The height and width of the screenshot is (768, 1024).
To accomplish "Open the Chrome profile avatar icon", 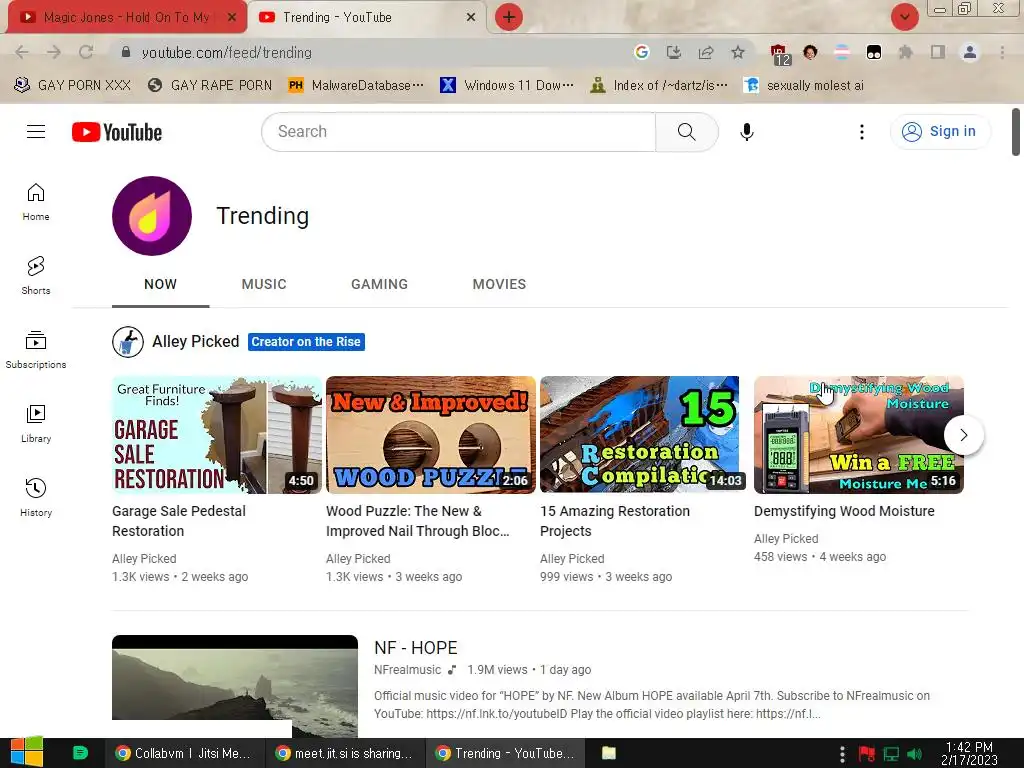I will coord(970,52).
